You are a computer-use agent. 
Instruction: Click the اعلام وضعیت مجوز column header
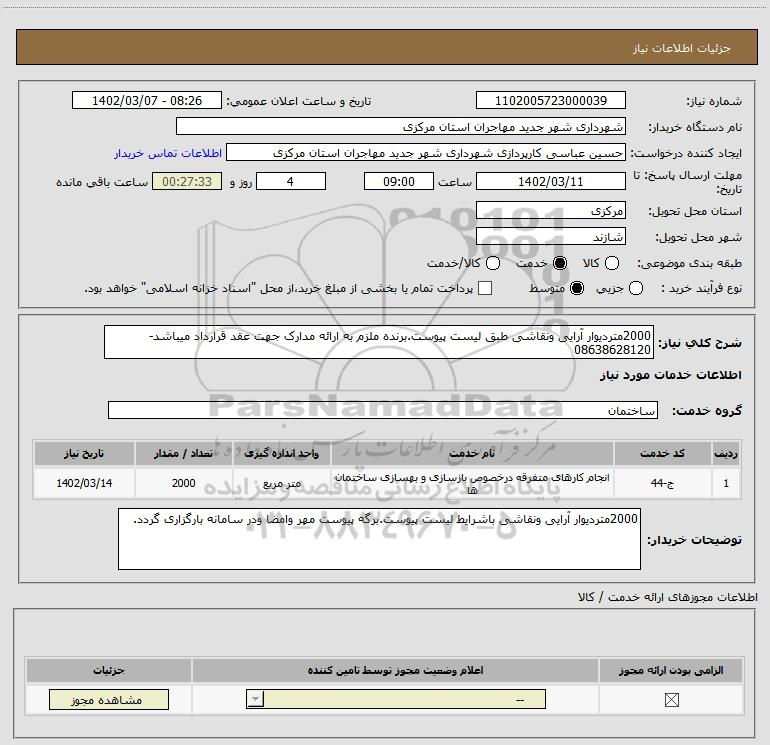[395, 670]
